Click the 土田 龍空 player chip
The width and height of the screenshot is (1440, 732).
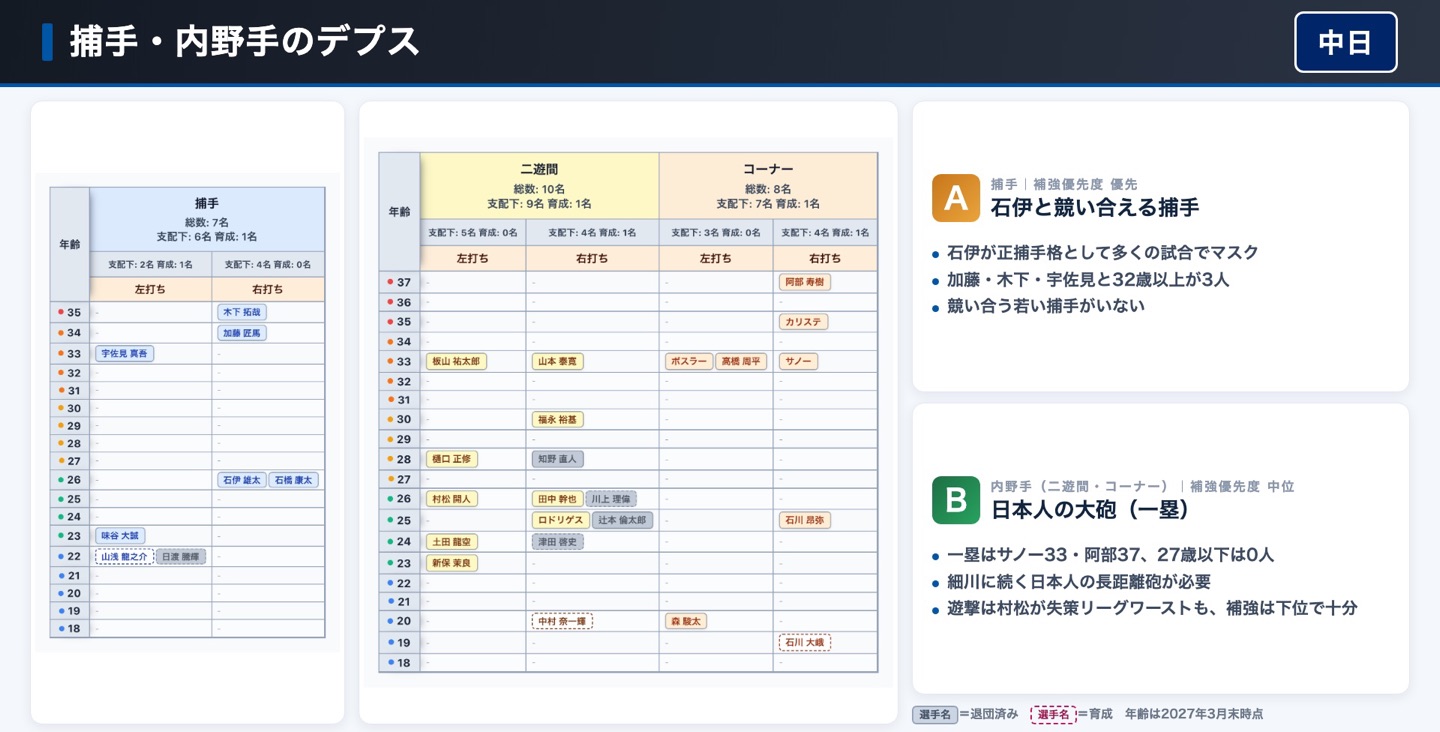tap(452, 542)
